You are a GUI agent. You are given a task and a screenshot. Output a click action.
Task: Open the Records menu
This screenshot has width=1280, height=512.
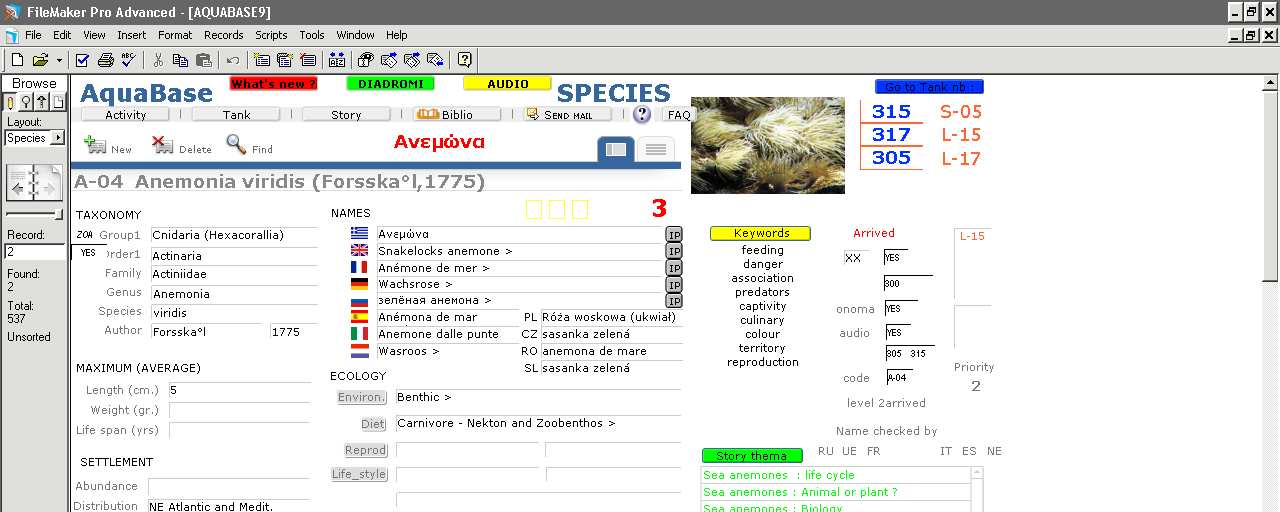224,35
